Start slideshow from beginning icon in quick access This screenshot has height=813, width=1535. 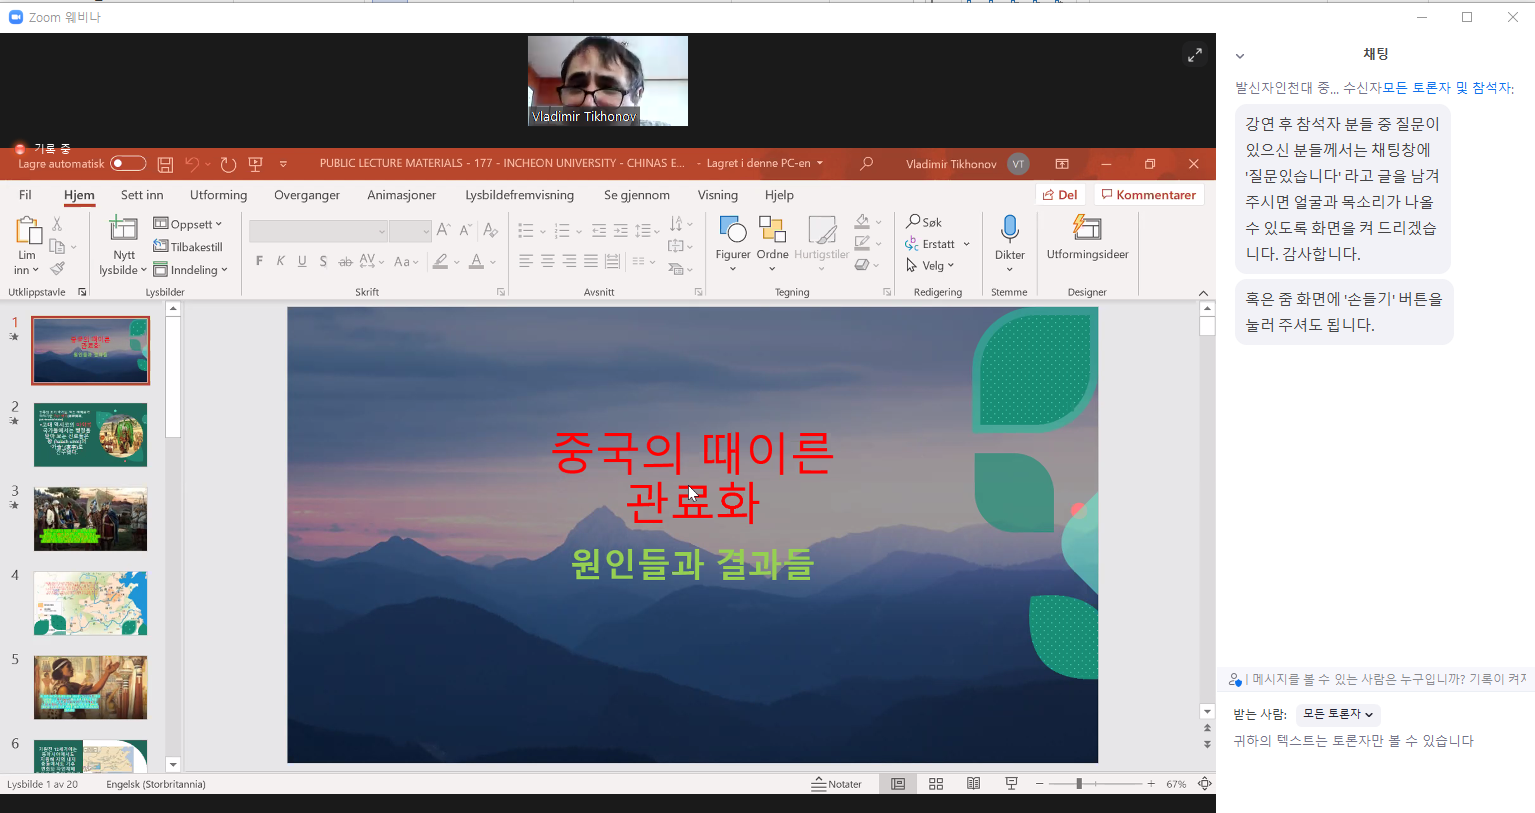click(x=256, y=164)
